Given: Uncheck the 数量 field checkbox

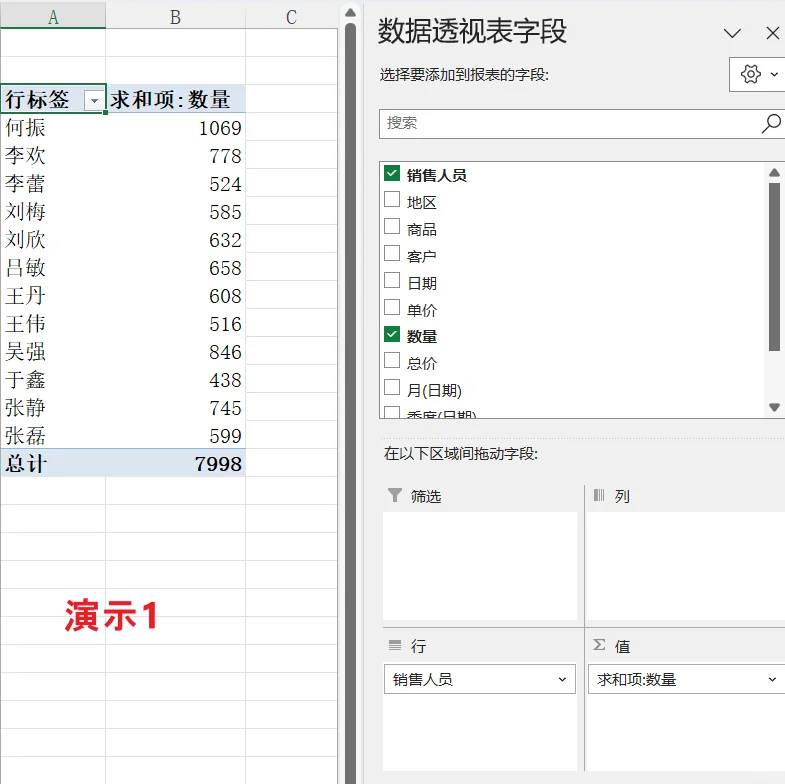Looking at the screenshot, I should (x=392, y=334).
